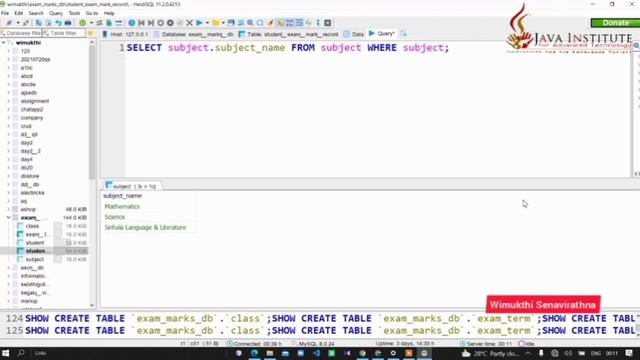Open Edge browser from taskbar
Viewport: 640px width, 360px height.
click(x=254, y=353)
